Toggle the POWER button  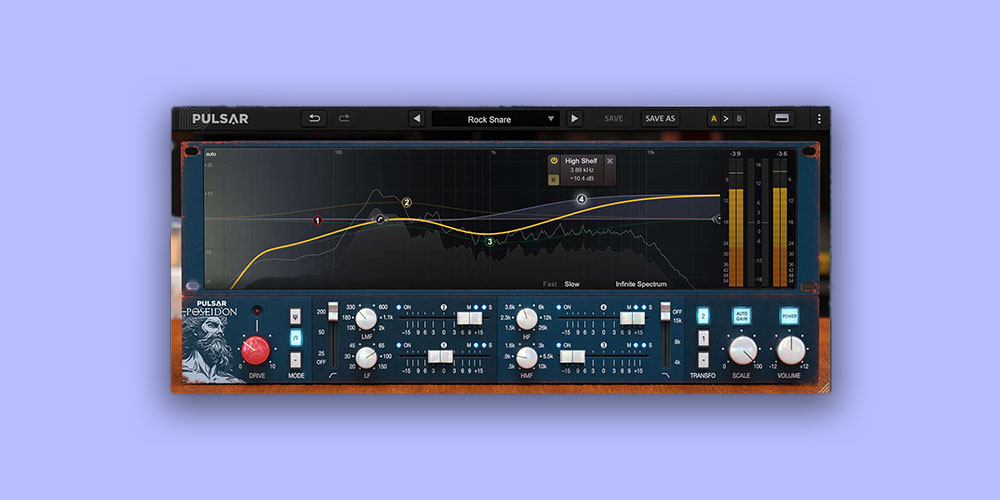(789, 315)
